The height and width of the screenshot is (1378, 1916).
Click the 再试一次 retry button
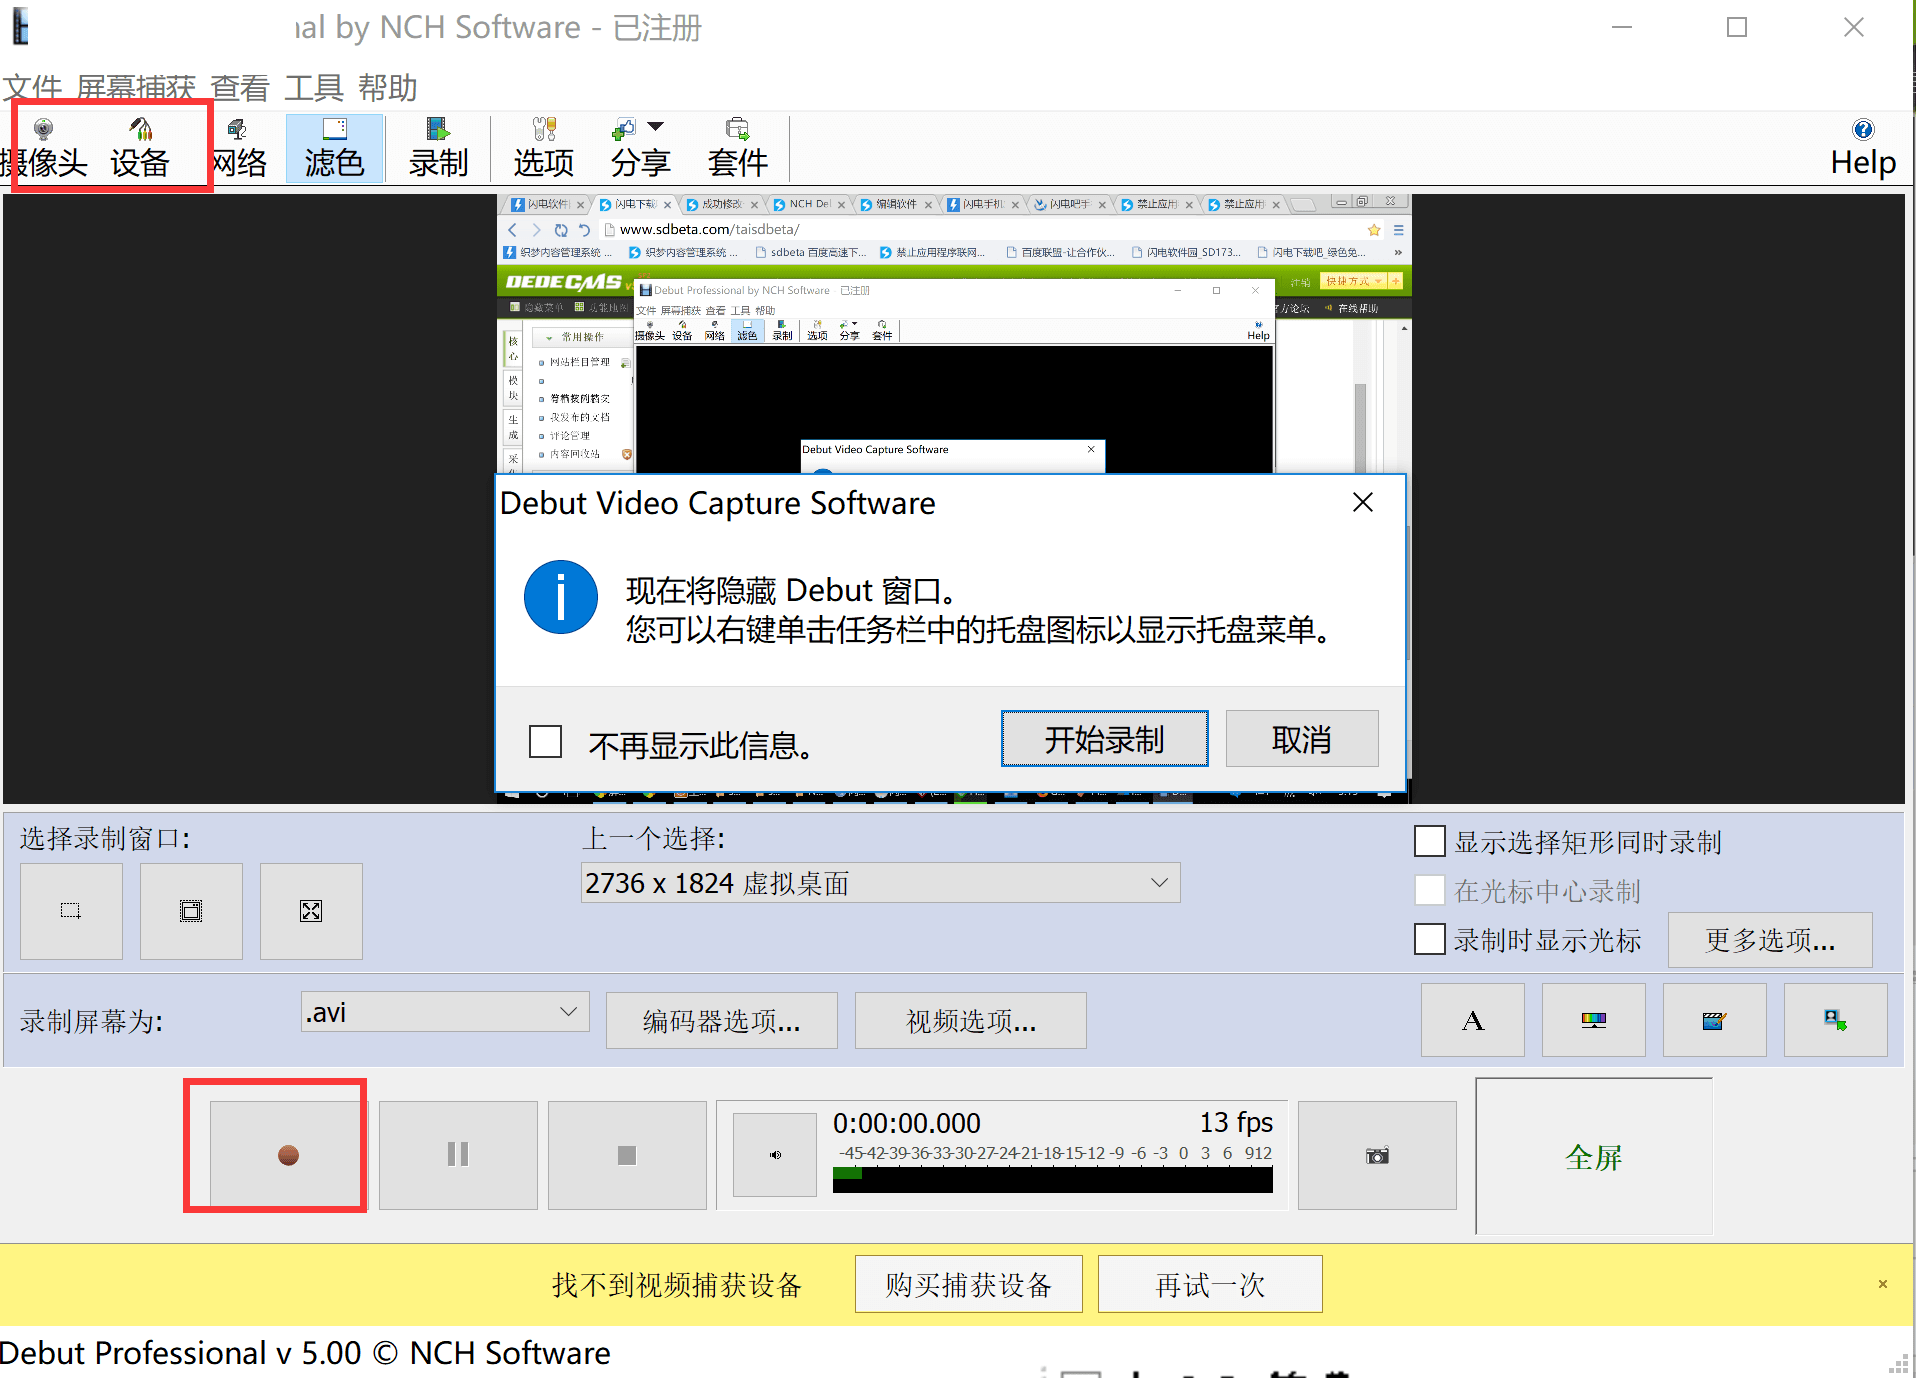point(1209,1284)
